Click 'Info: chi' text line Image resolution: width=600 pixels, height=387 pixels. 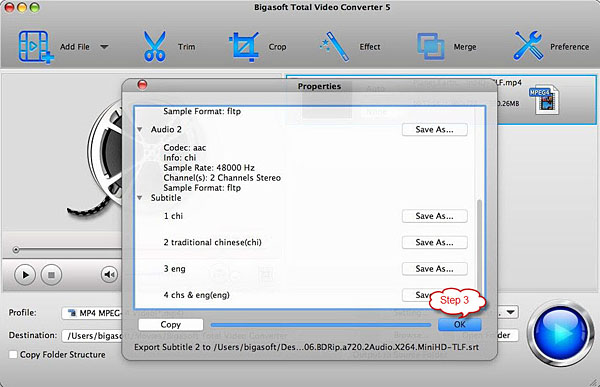[x=180, y=158]
